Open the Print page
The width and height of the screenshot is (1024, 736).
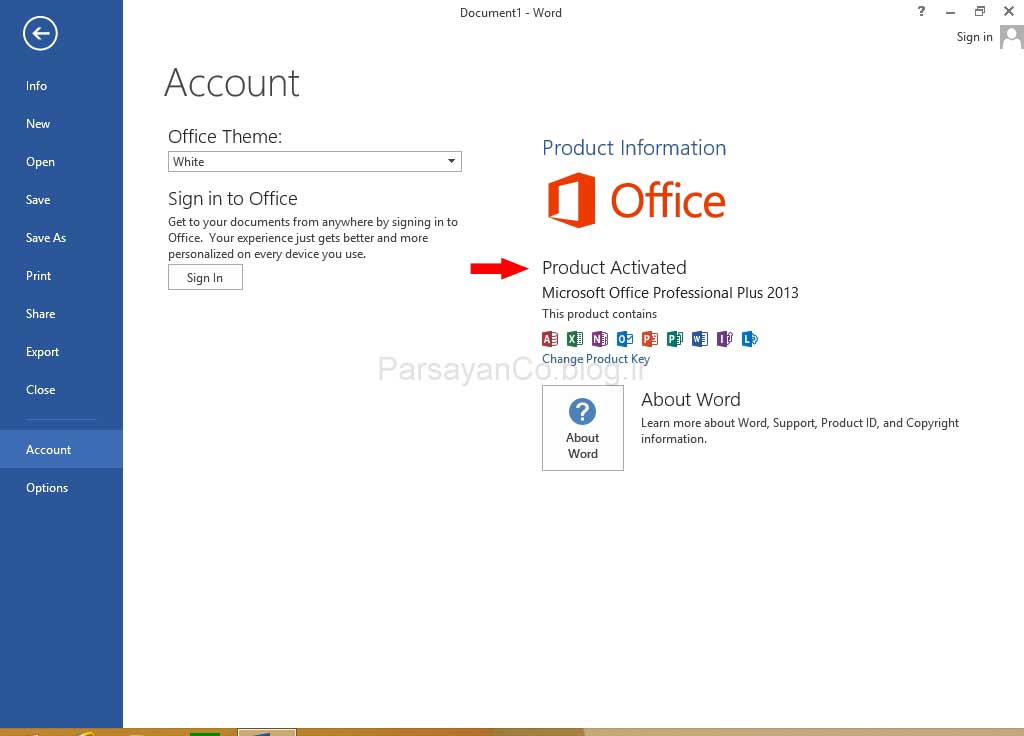61,276
